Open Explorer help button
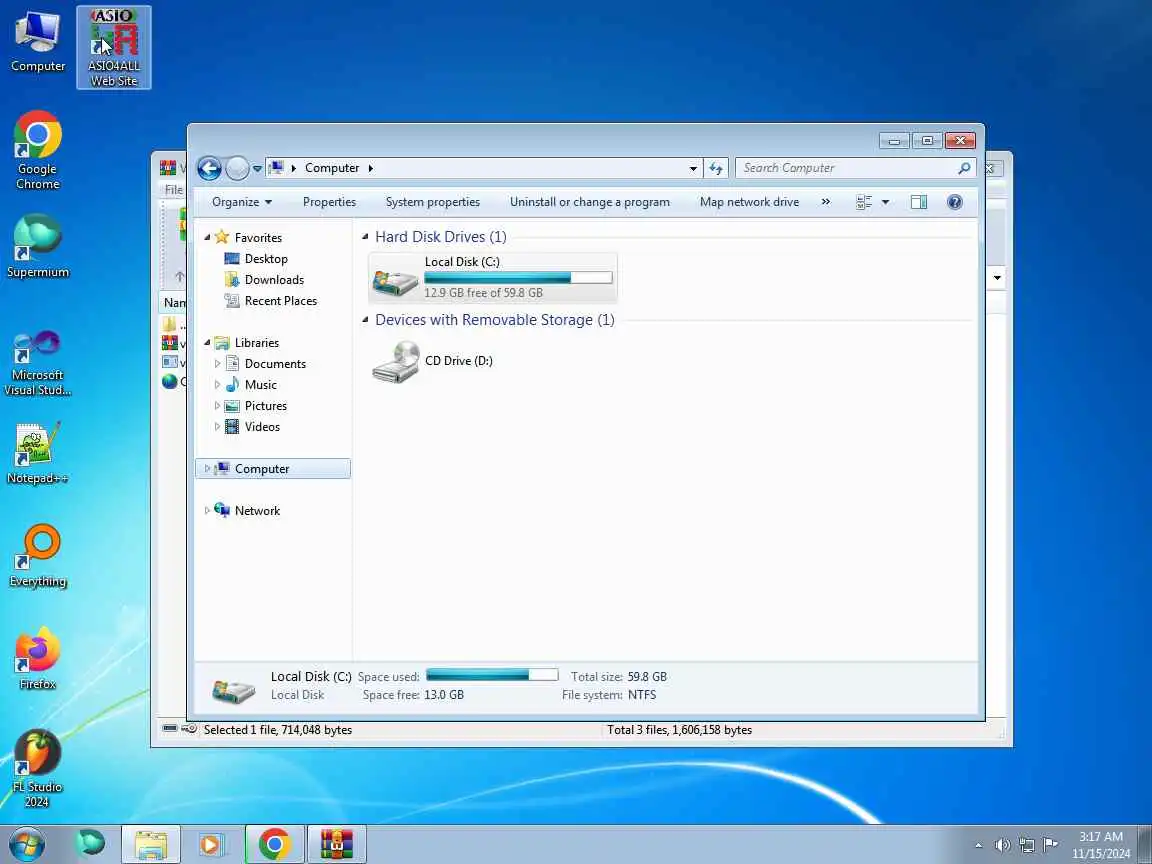This screenshot has width=1152, height=864. (x=954, y=202)
